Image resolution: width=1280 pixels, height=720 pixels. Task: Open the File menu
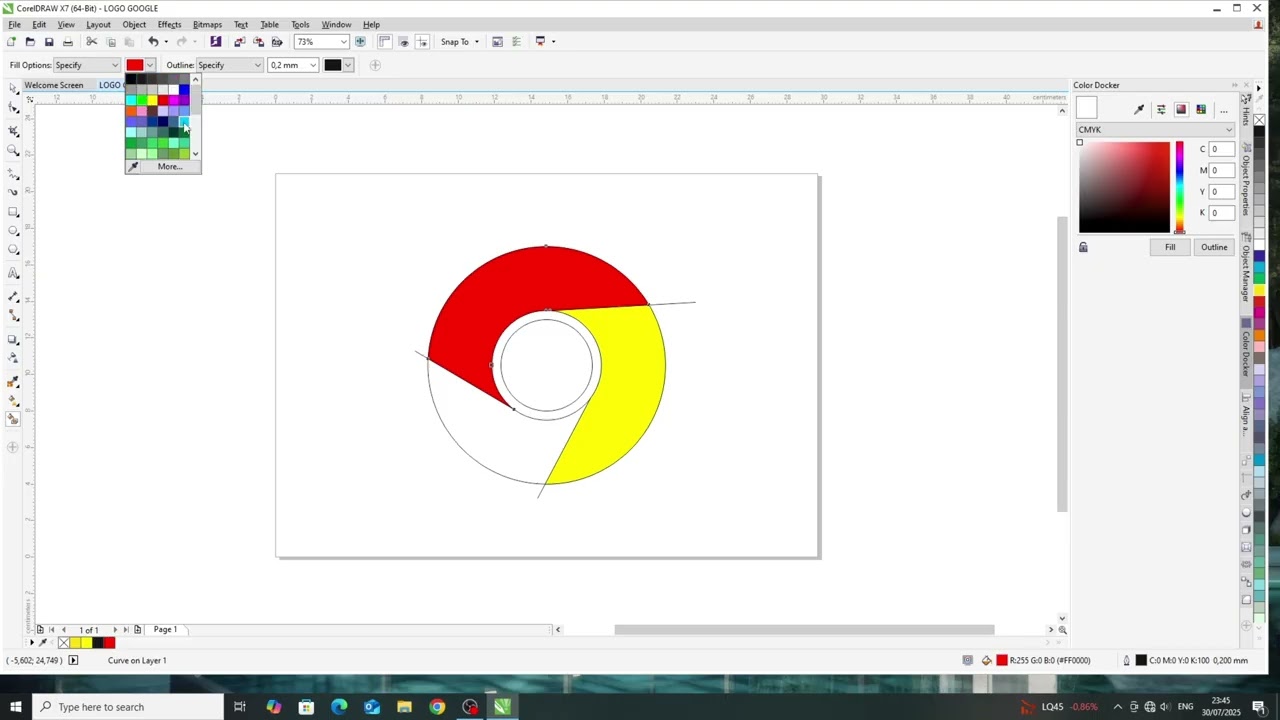[x=15, y=24]
